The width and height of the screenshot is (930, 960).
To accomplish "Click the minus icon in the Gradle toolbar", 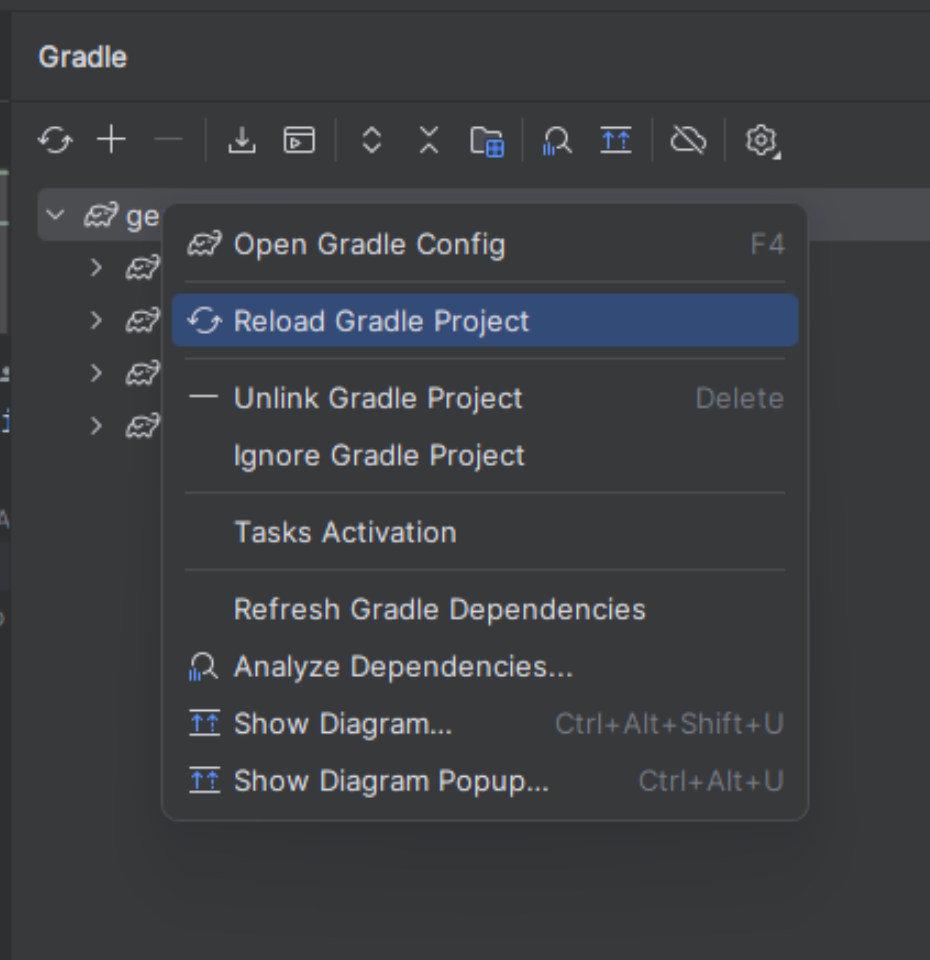I will click(168, 140).
